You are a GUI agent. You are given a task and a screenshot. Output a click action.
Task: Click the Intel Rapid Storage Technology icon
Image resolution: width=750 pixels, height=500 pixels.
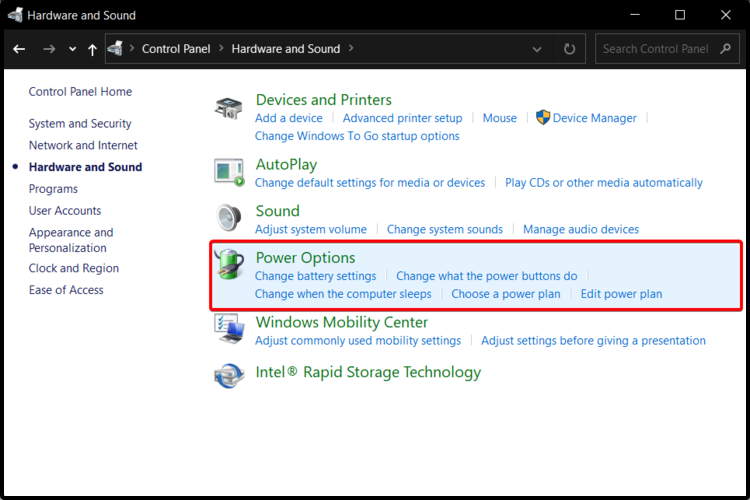[229, 375]
